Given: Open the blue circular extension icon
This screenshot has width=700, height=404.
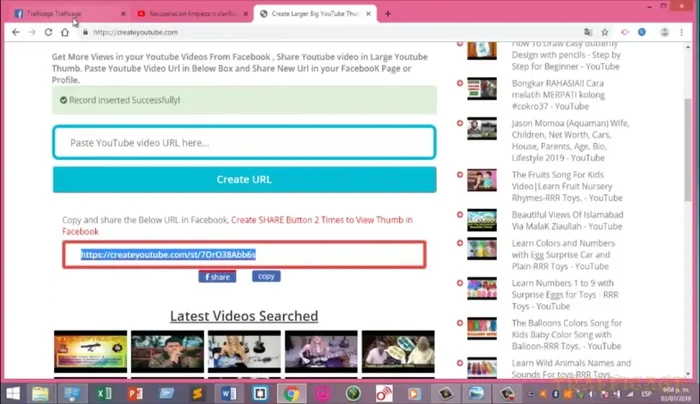Looking at the screenshot, I should [642, 32].
